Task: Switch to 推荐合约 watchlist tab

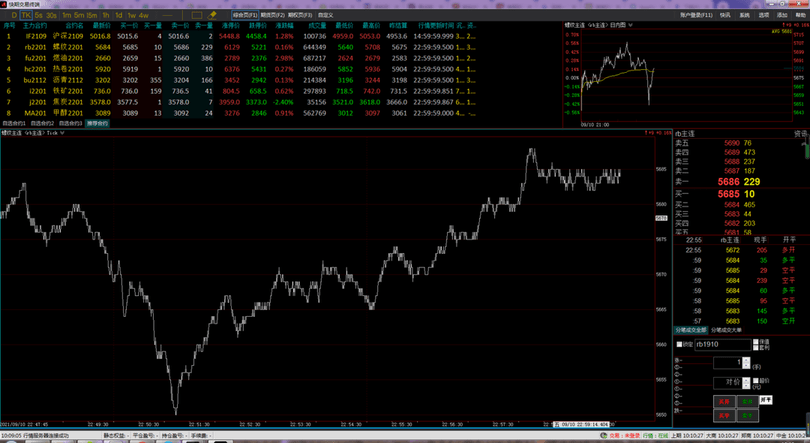Action: point(97,123)
